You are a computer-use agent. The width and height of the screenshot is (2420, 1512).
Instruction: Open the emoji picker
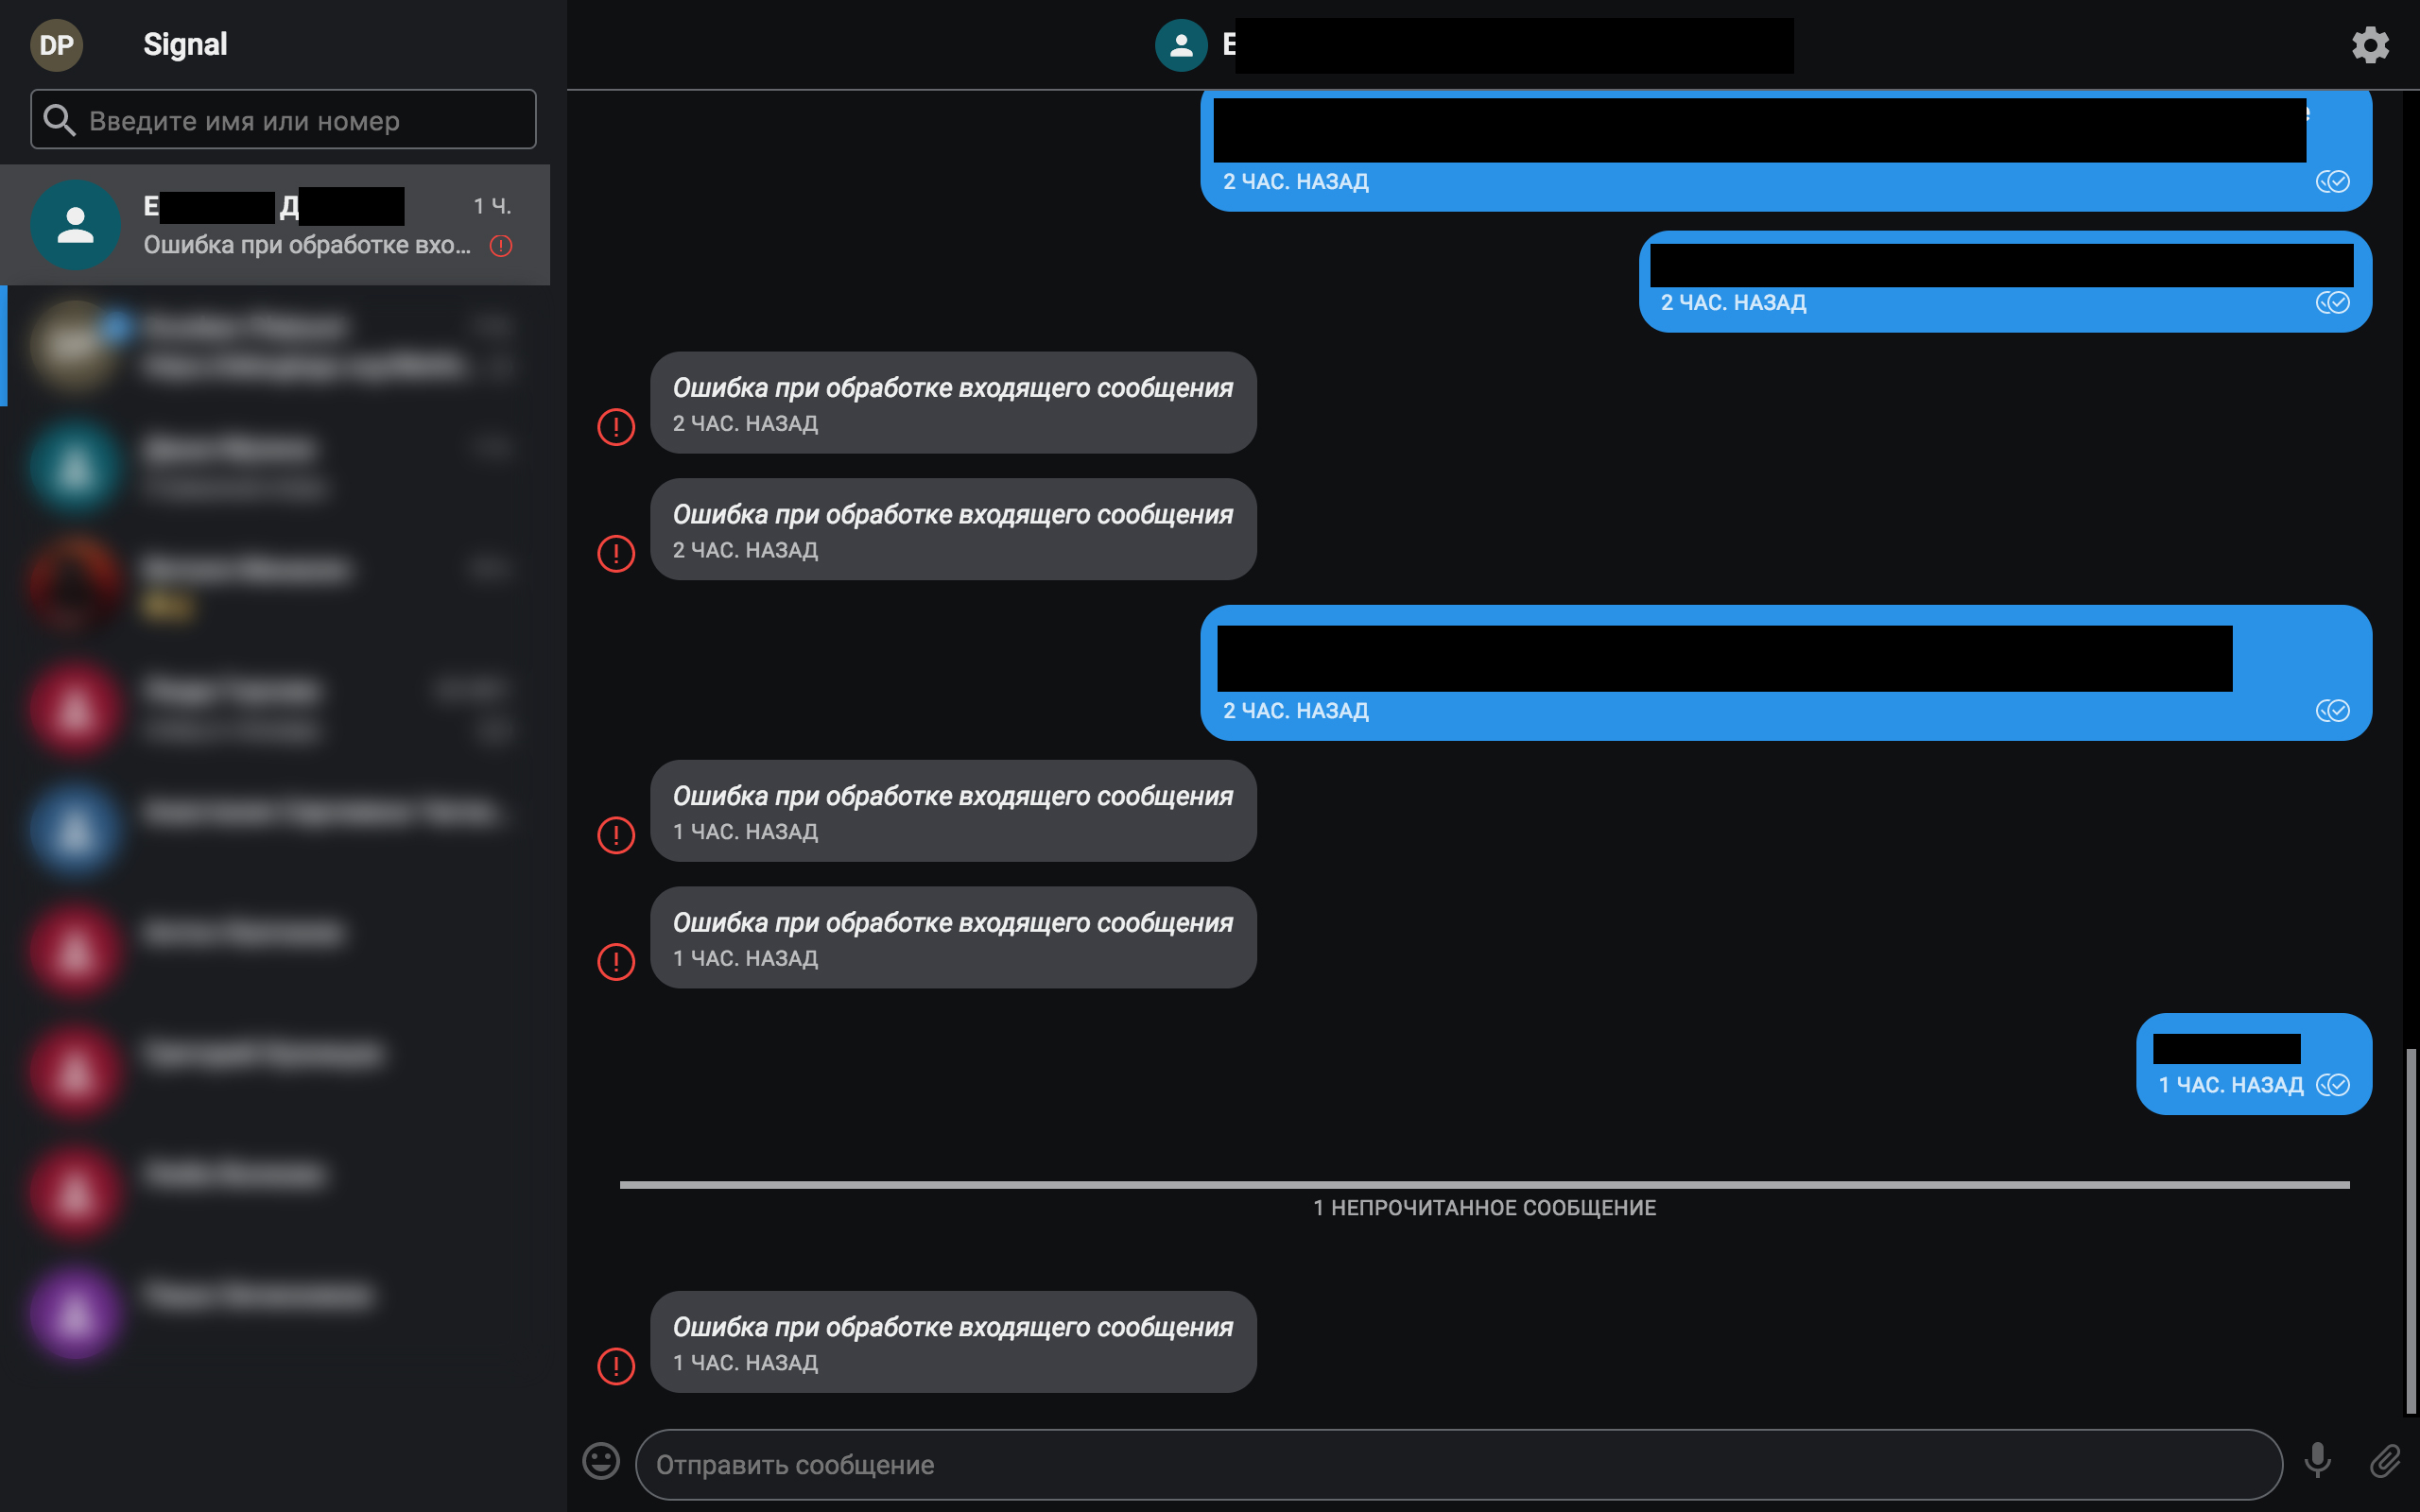(x=601, y=1462)
